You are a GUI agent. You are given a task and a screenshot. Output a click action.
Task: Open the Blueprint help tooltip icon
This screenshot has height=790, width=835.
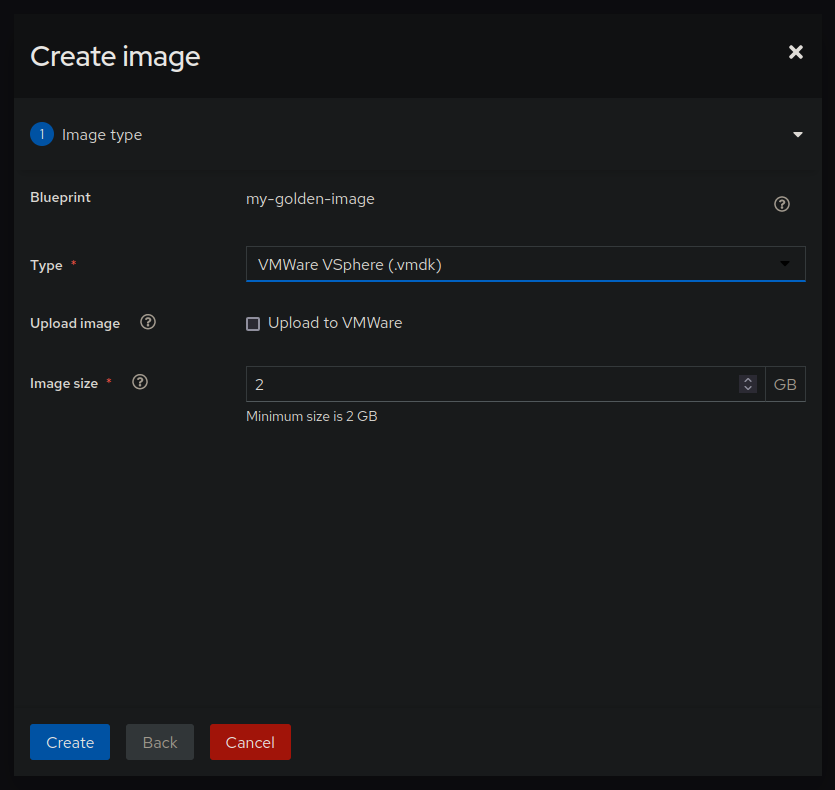tap(781, 204)
